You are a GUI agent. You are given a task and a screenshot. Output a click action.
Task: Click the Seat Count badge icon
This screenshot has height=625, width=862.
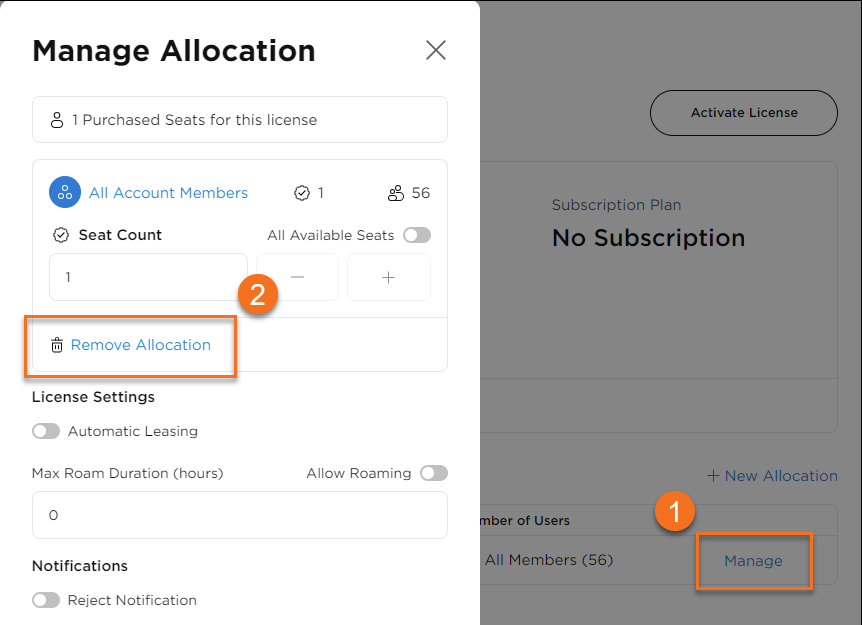[x=61, y=235]
